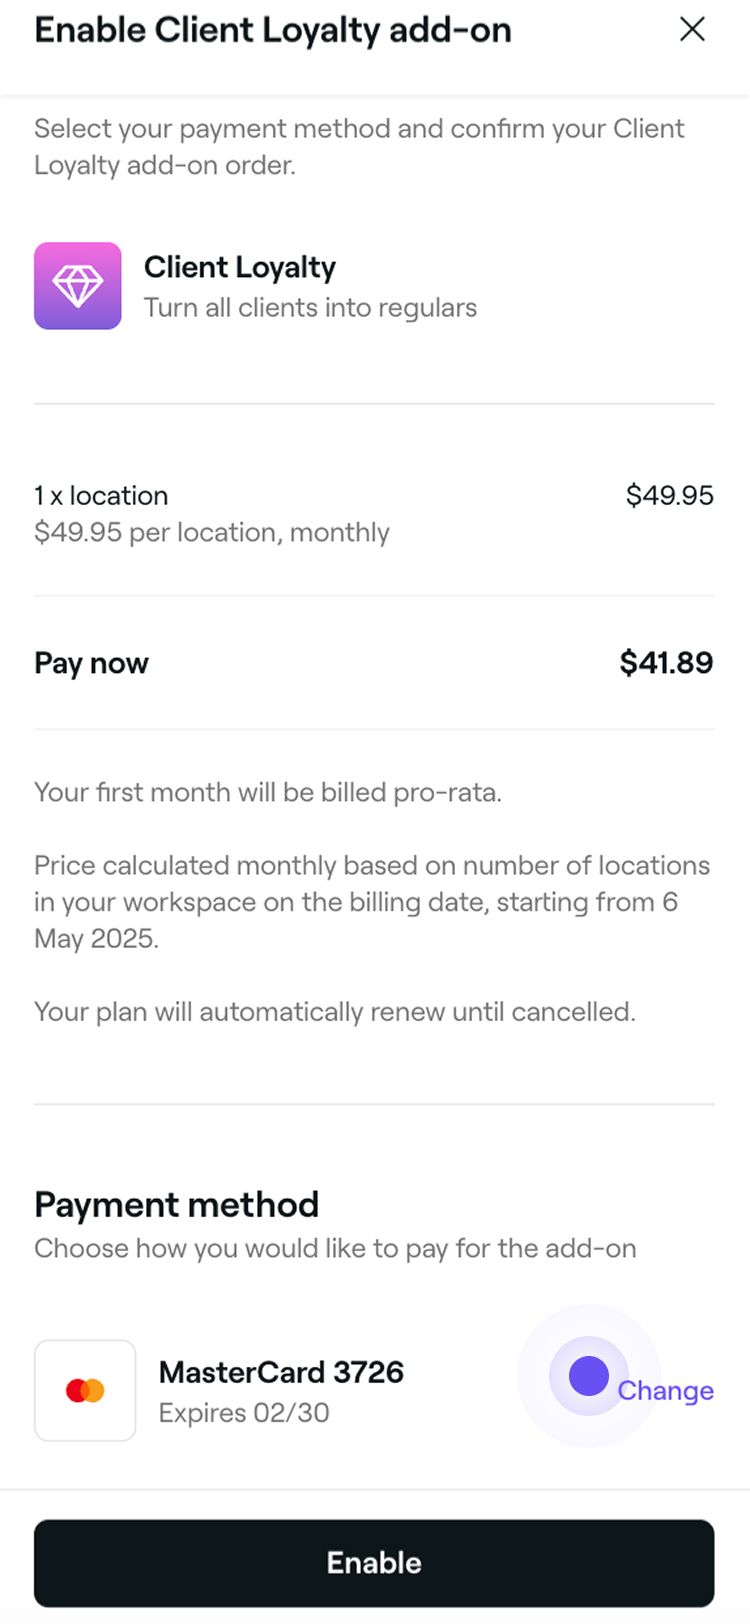Click the Turn all clients into regulars subtitle
750x1624 pixels.
[310, 307]
